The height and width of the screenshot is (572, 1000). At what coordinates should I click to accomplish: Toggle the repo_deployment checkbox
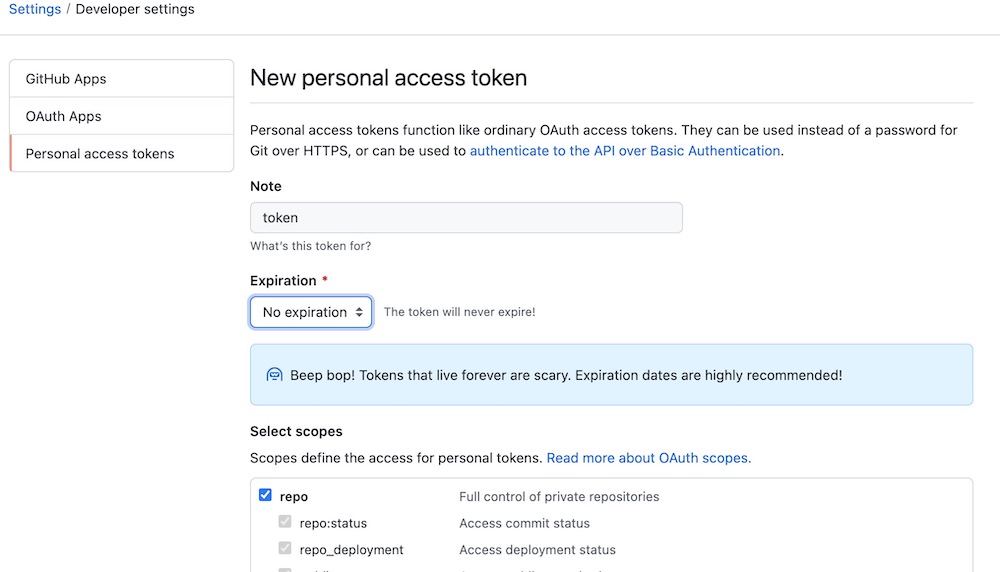285,549
